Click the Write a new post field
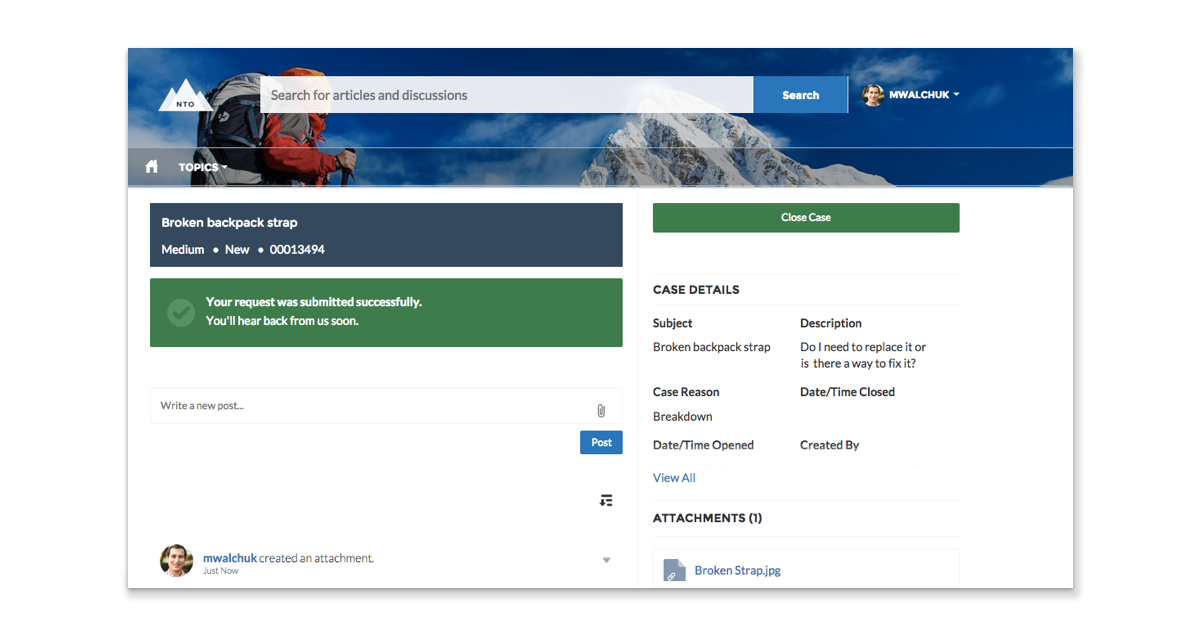 [x=370, y=406]
